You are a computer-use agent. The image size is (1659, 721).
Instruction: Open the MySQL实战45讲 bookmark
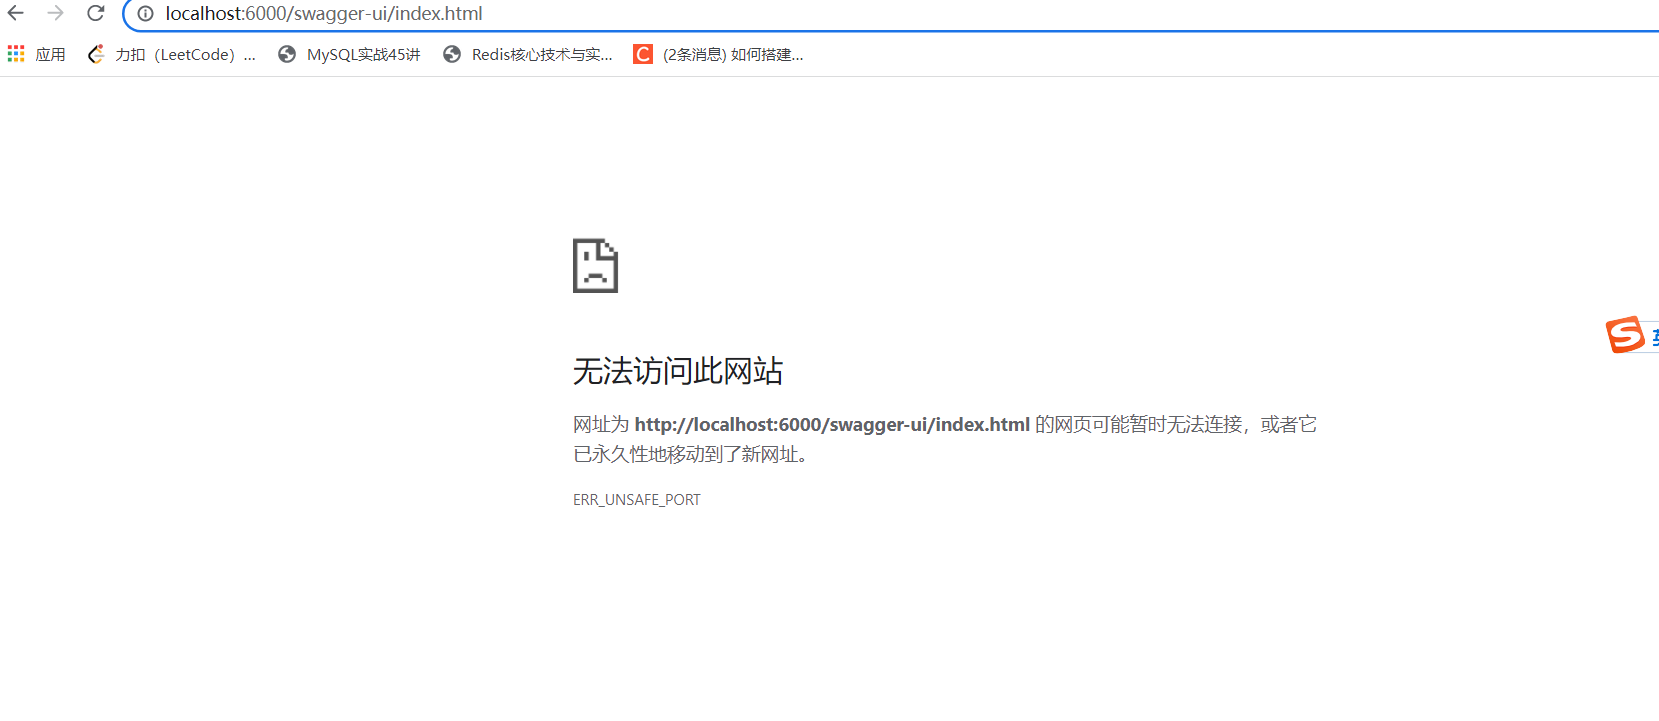click(x=363, y=55)
